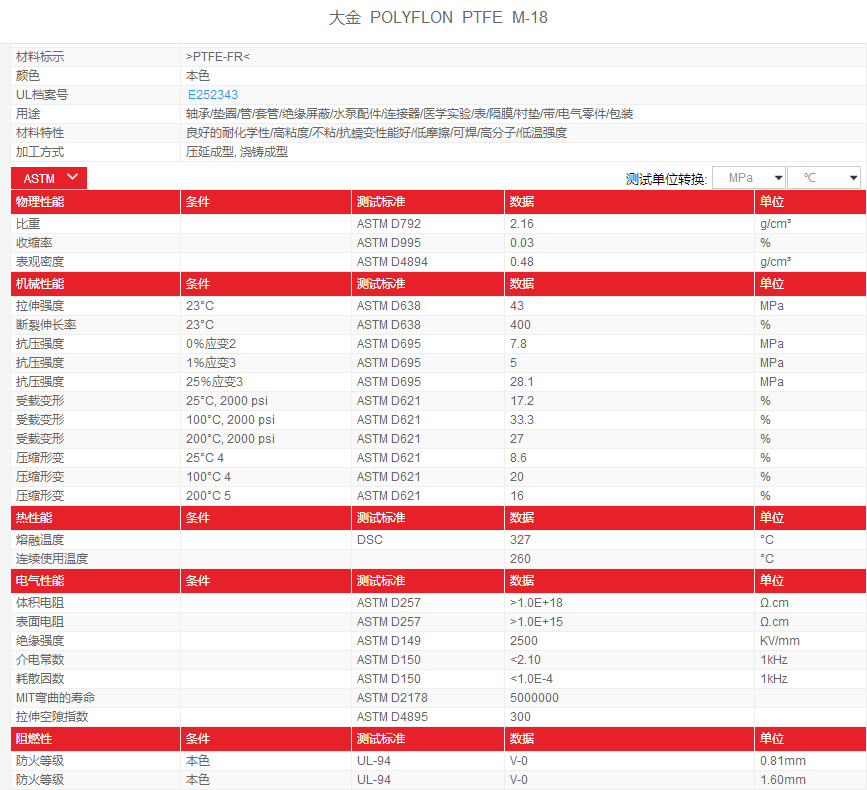Select the 拉伸强度 value 43
867x790 pixels.
517,306
